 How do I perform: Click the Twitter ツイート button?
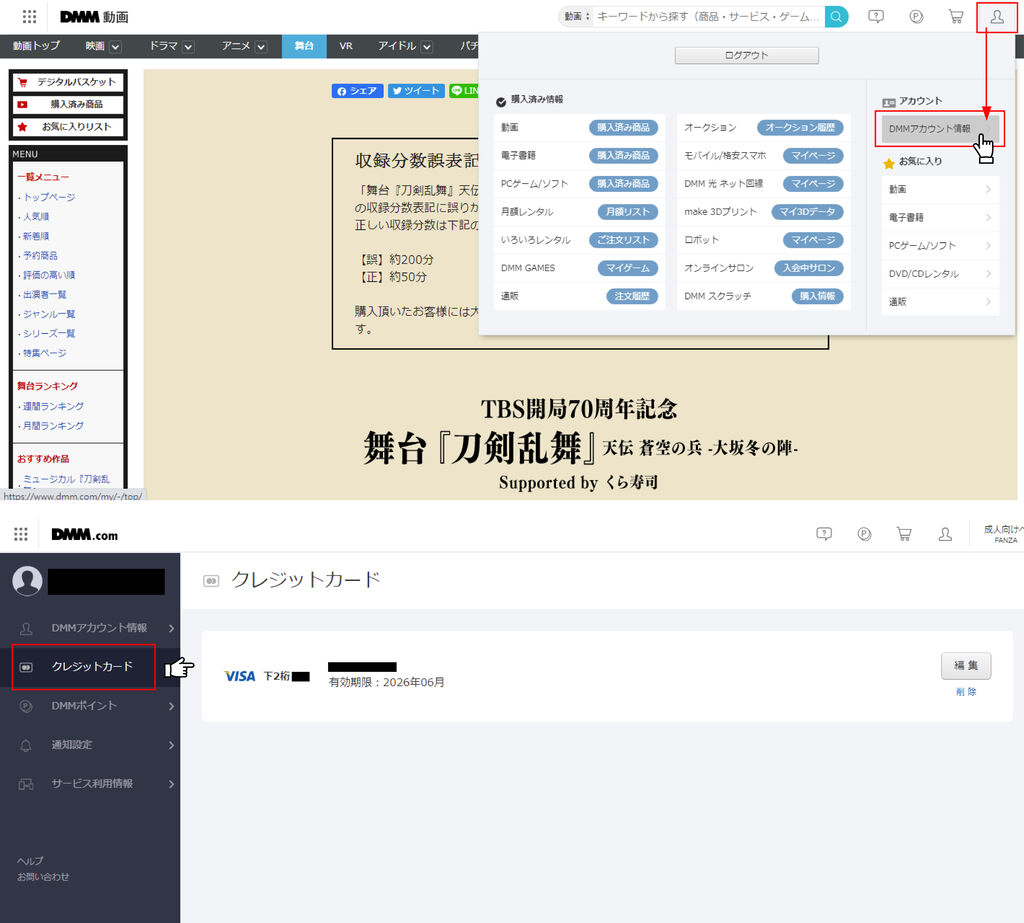tap(416, 91)
